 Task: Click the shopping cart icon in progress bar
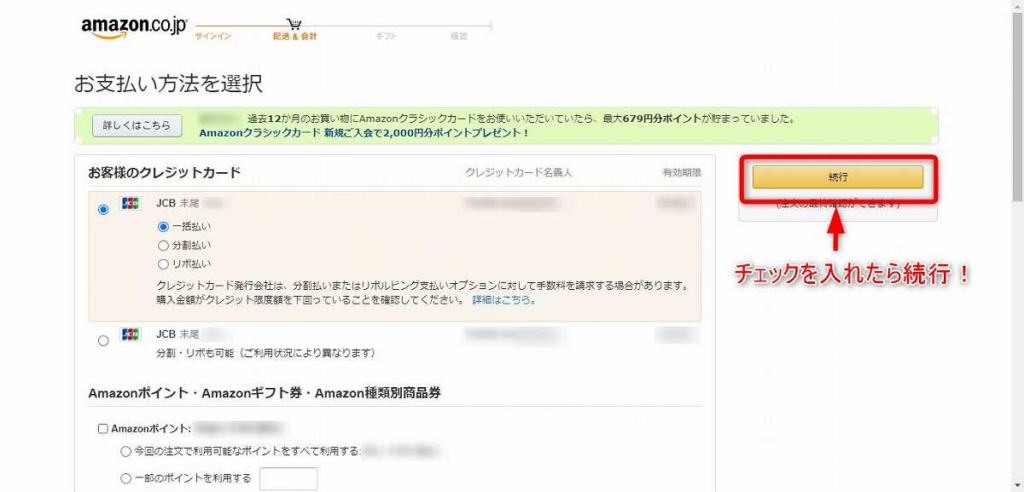294,24
